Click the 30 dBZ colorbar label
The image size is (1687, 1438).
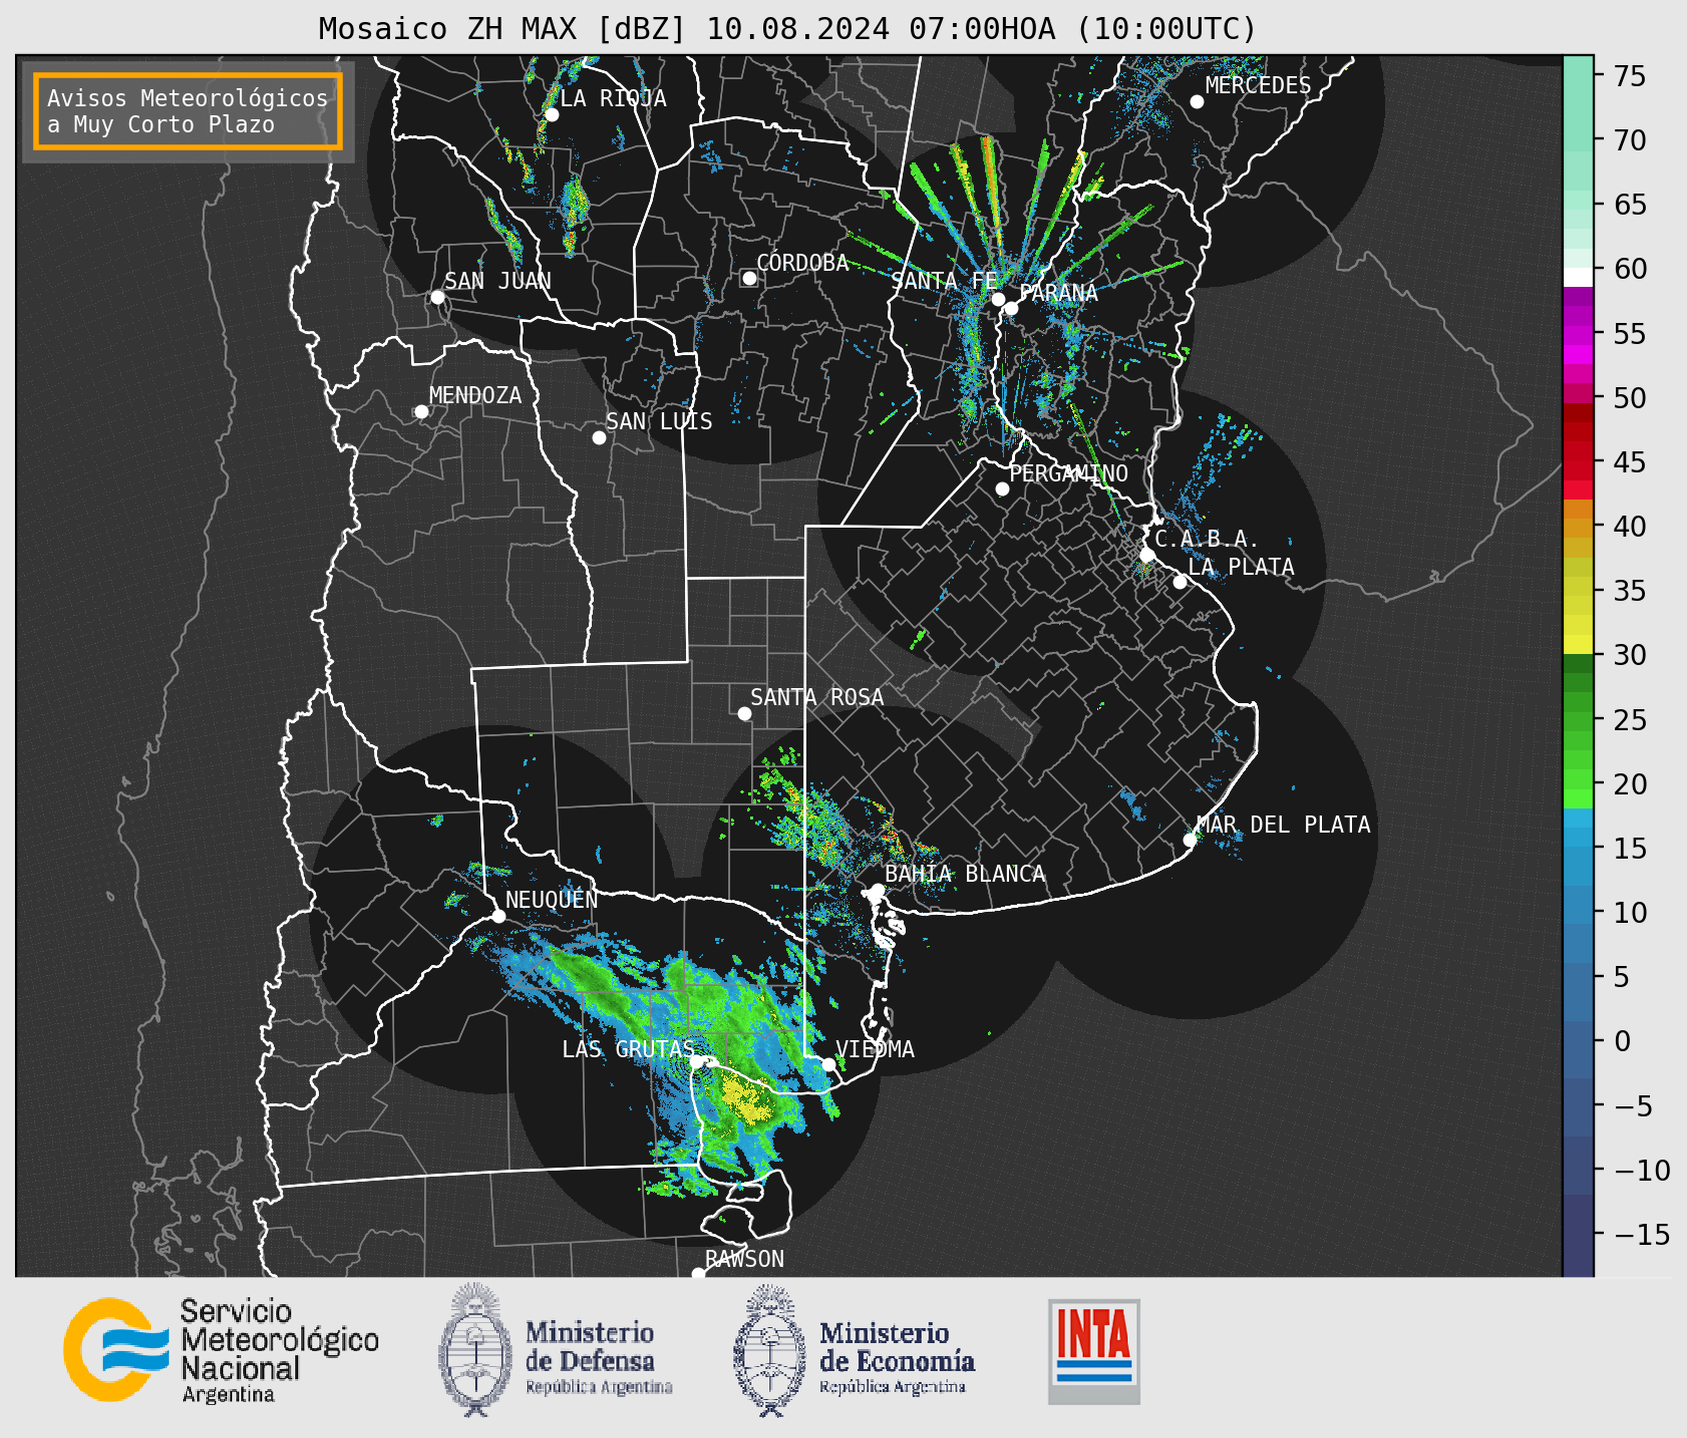(1630, 655)
